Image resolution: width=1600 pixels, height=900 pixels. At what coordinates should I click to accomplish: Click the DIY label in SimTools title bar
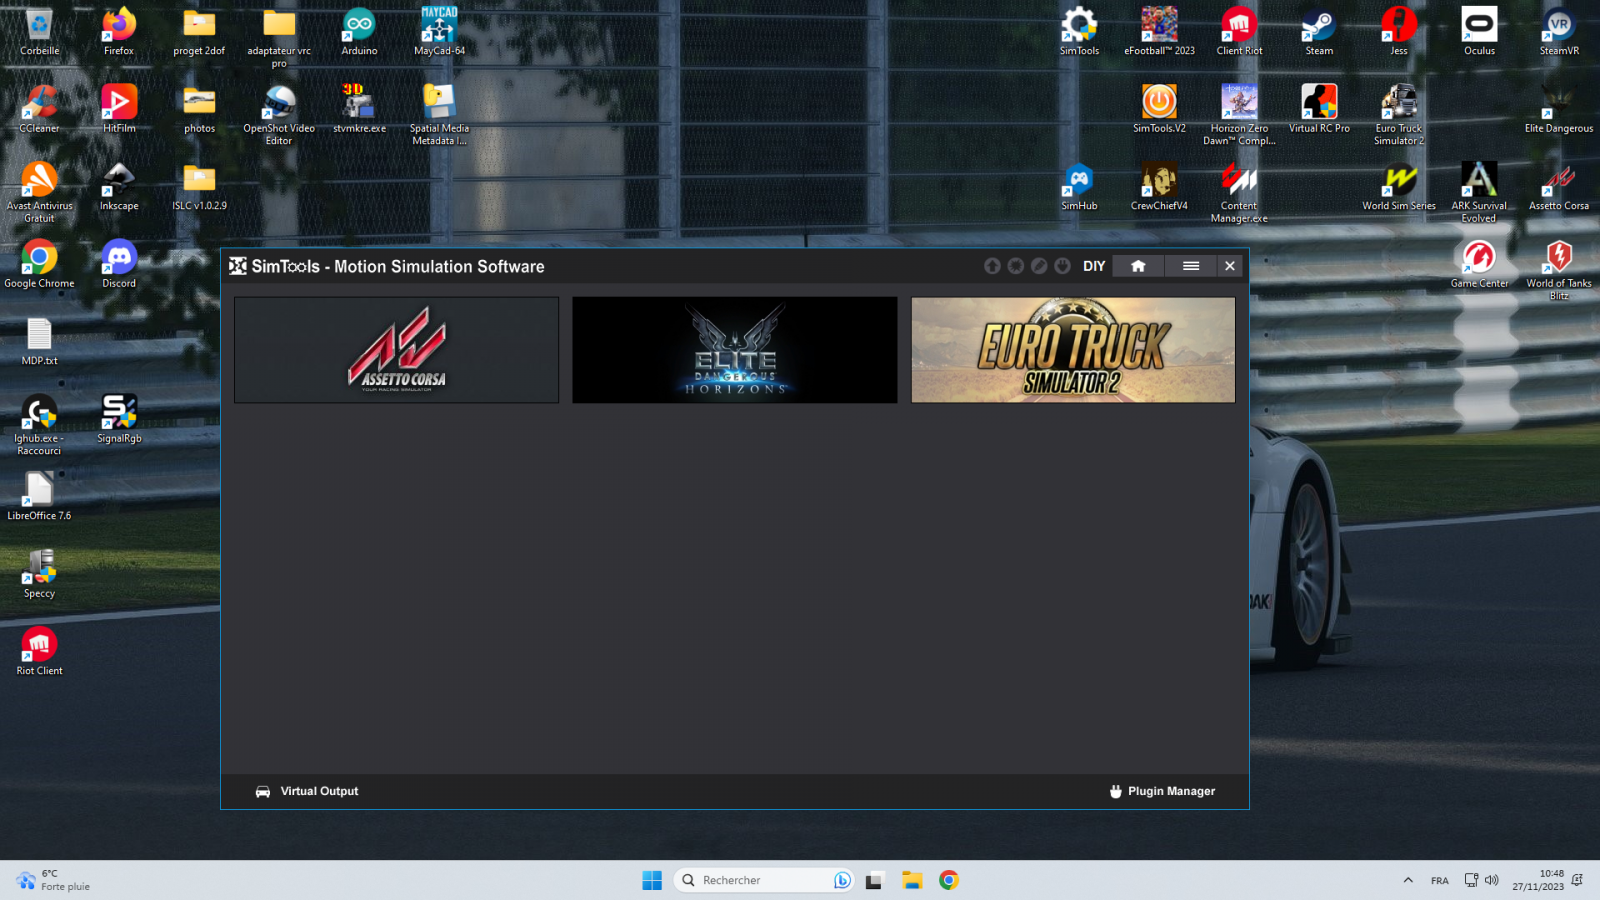1094,266
